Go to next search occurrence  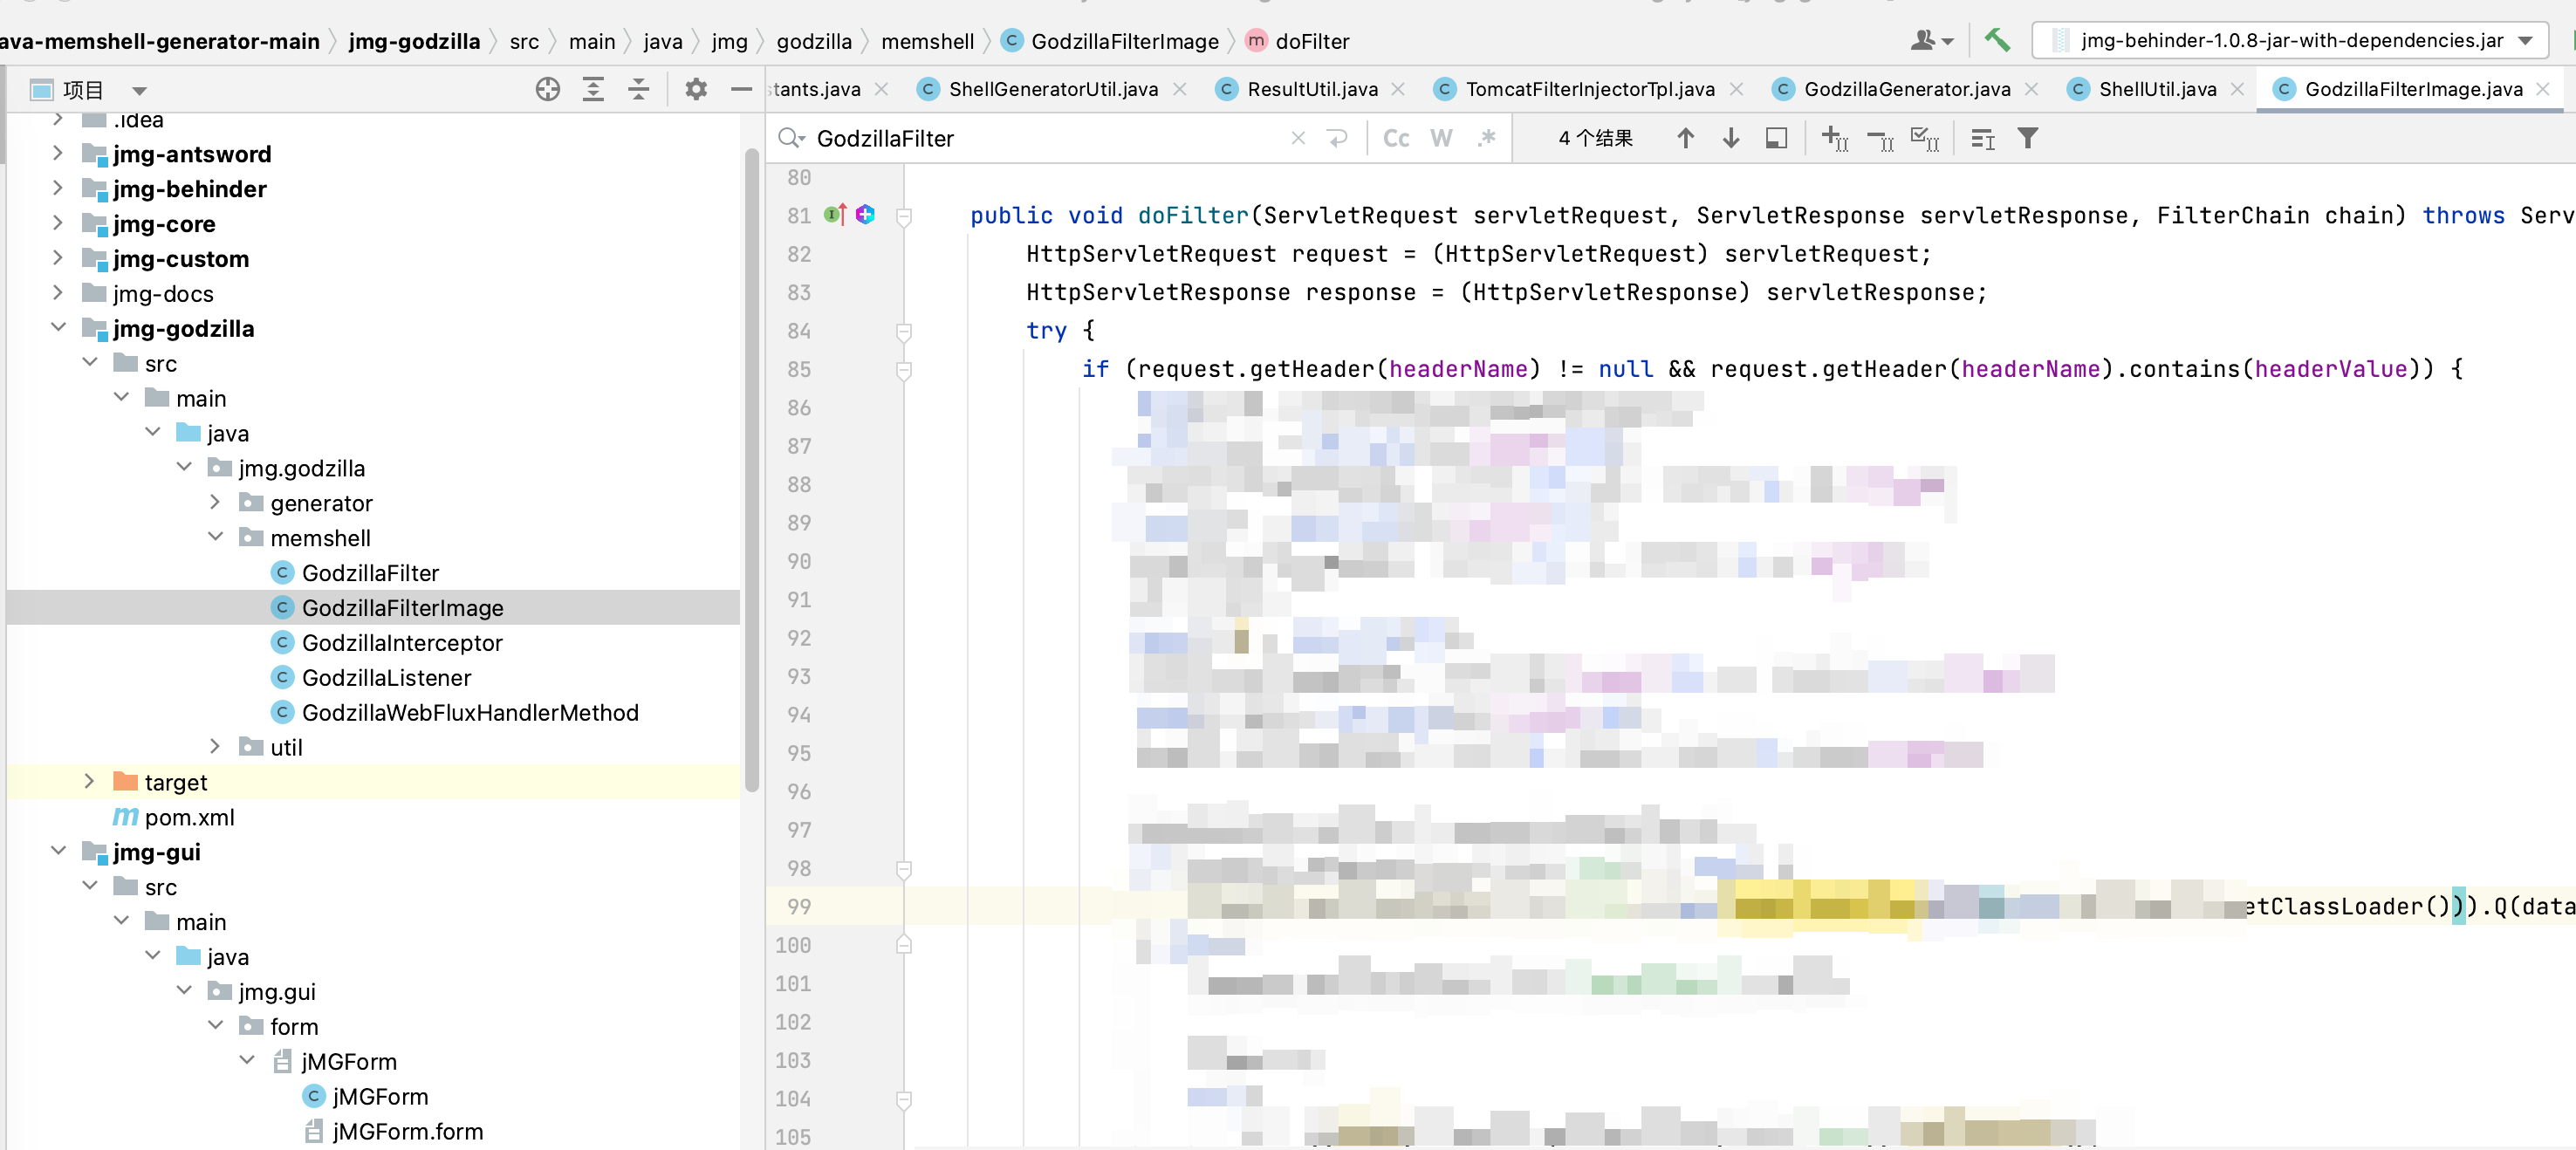pyautogui.click(x=1731, y=138)
